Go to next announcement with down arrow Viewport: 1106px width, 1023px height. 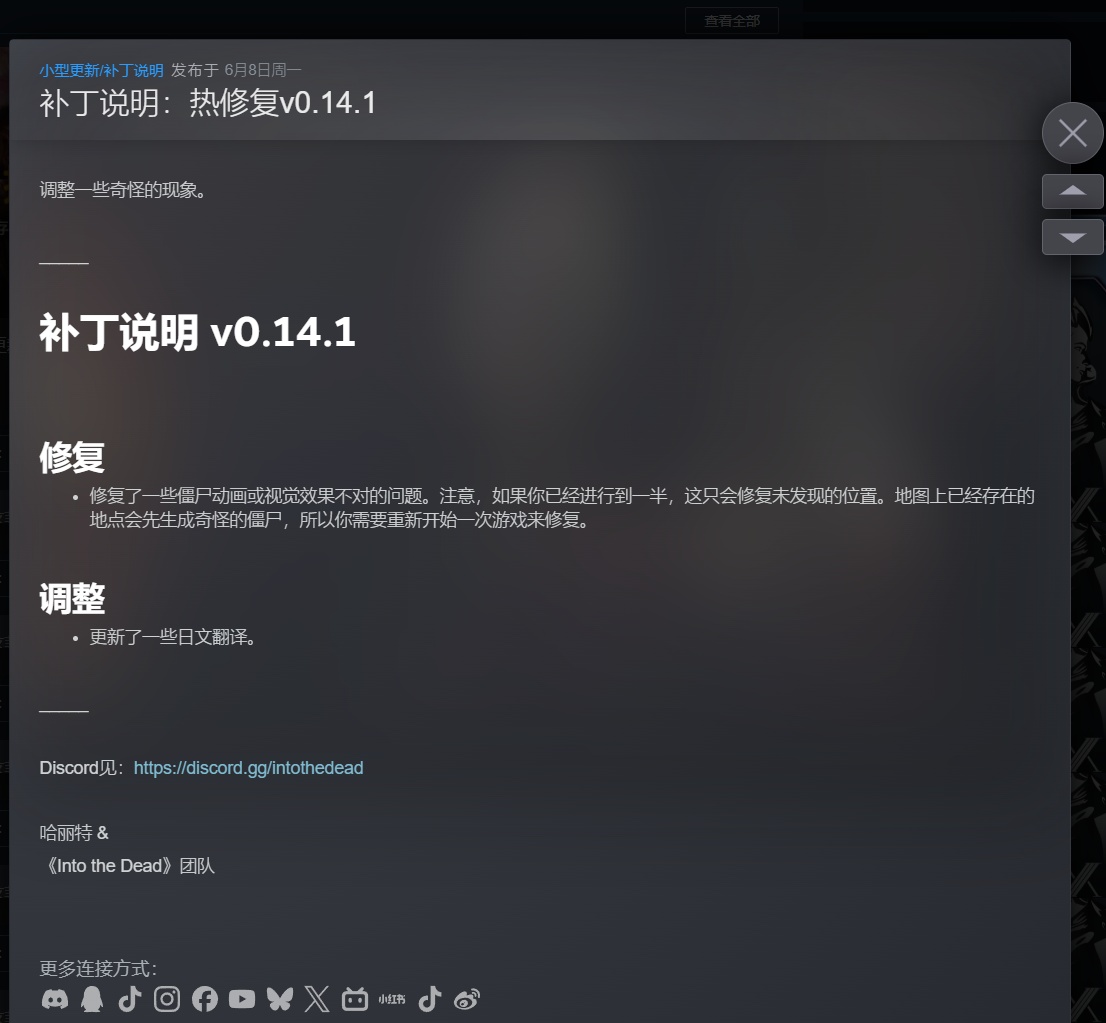(1073, 236)
